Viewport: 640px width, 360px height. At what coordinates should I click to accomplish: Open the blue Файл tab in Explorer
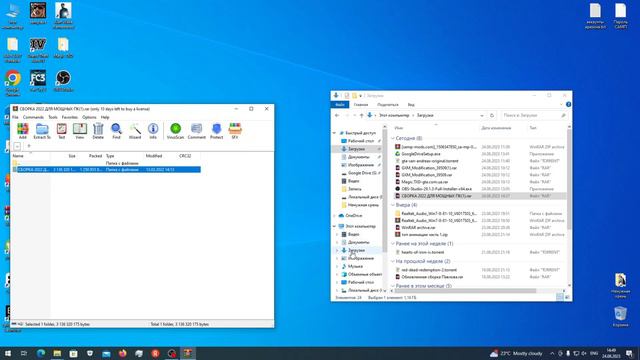[340, 105]
